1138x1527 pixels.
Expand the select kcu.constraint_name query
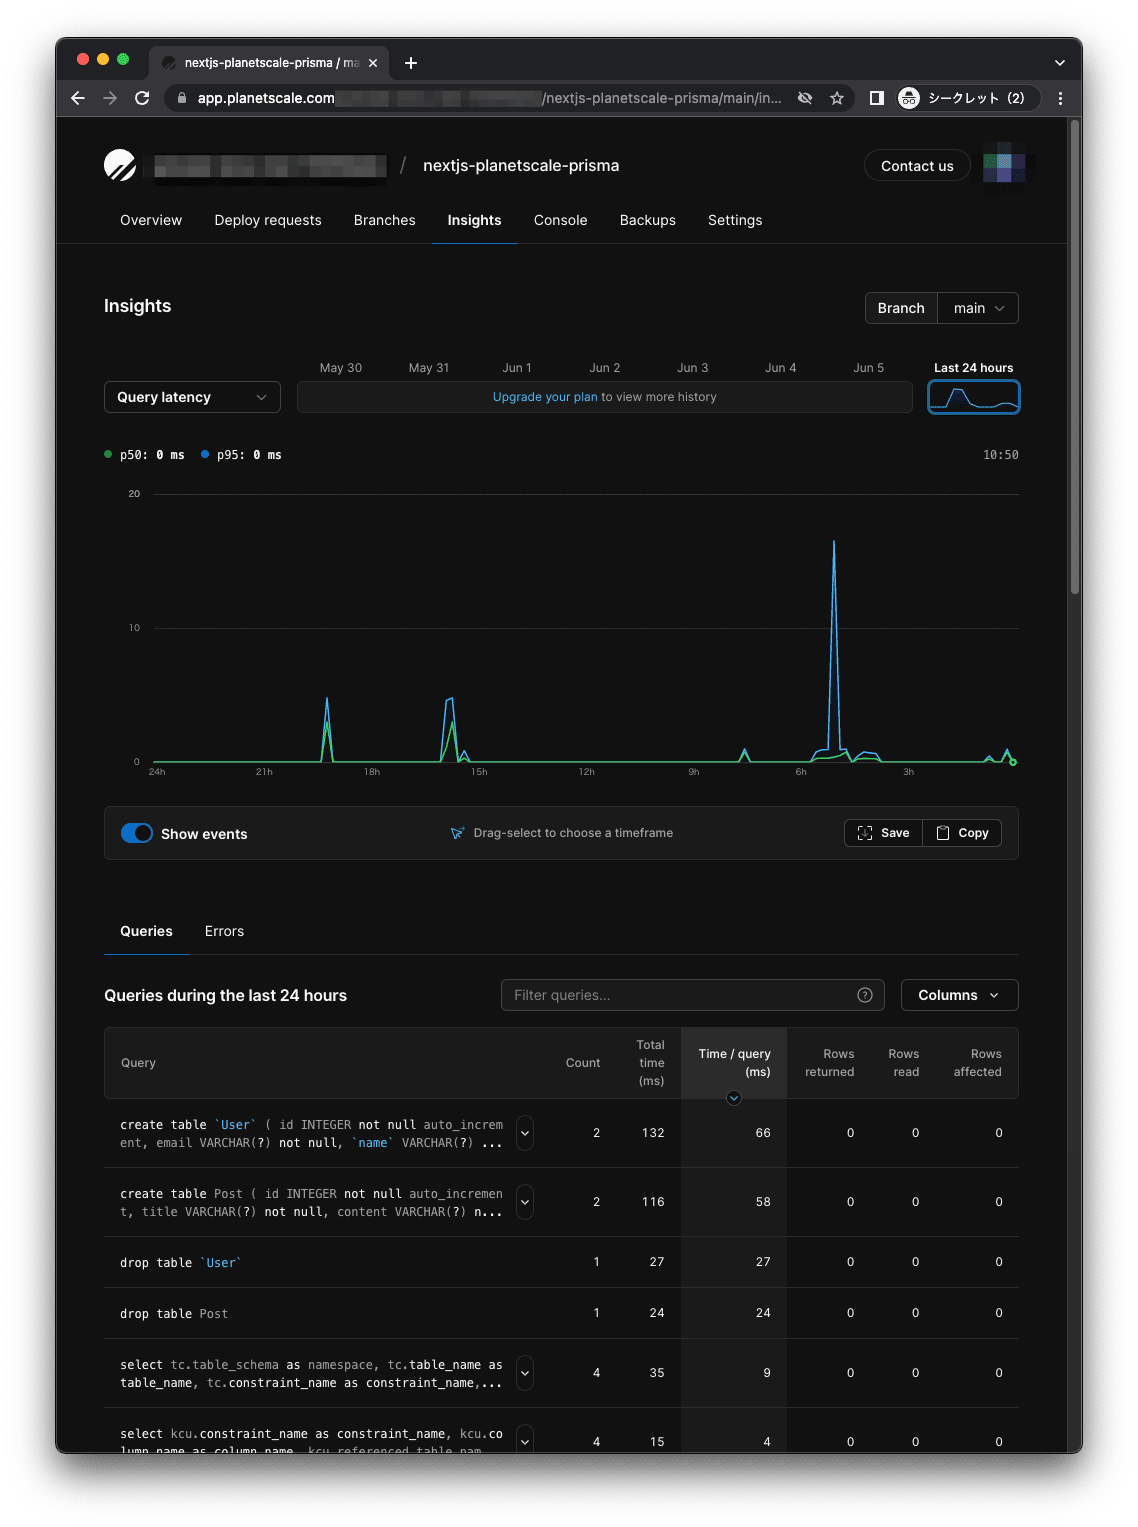click(525, 1440)
